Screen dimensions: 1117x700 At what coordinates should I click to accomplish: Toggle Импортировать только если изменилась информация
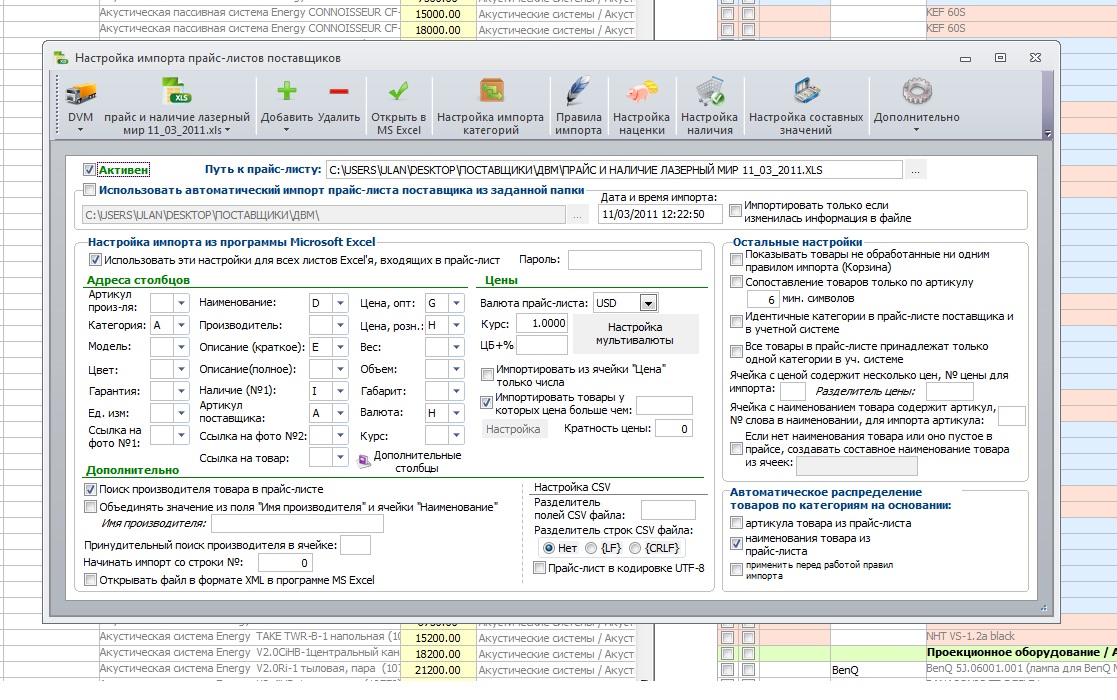[x=735, y=211]
